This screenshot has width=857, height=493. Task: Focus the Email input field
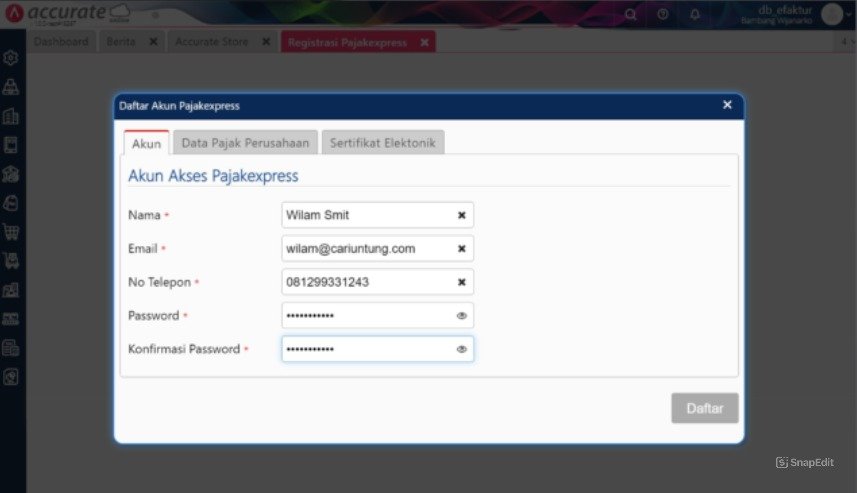pyautogui.click(x=377, y=249)
